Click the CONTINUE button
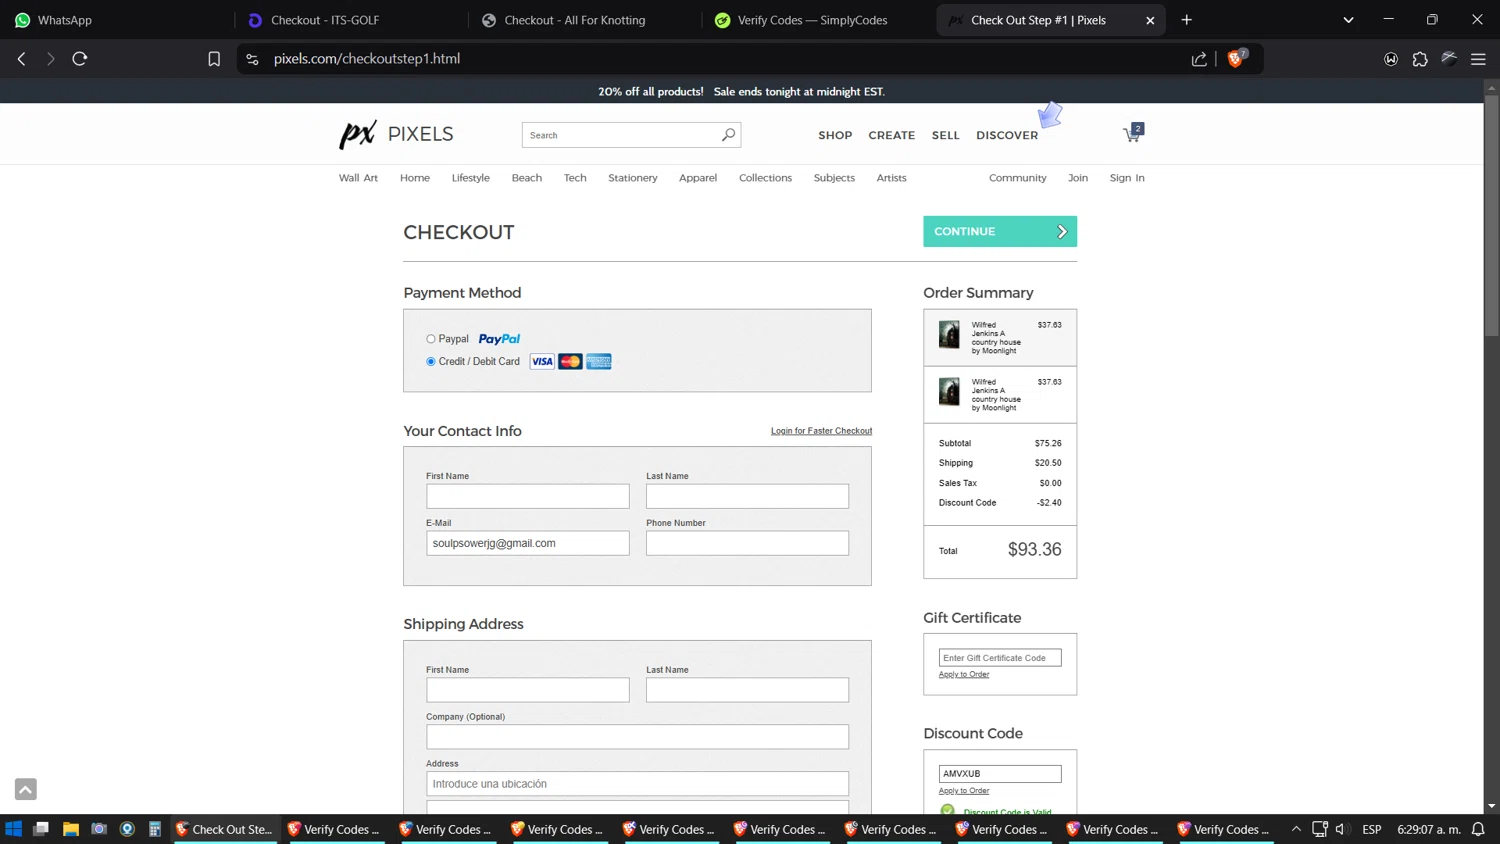 pyautogui.click(x=1000, y=231)
